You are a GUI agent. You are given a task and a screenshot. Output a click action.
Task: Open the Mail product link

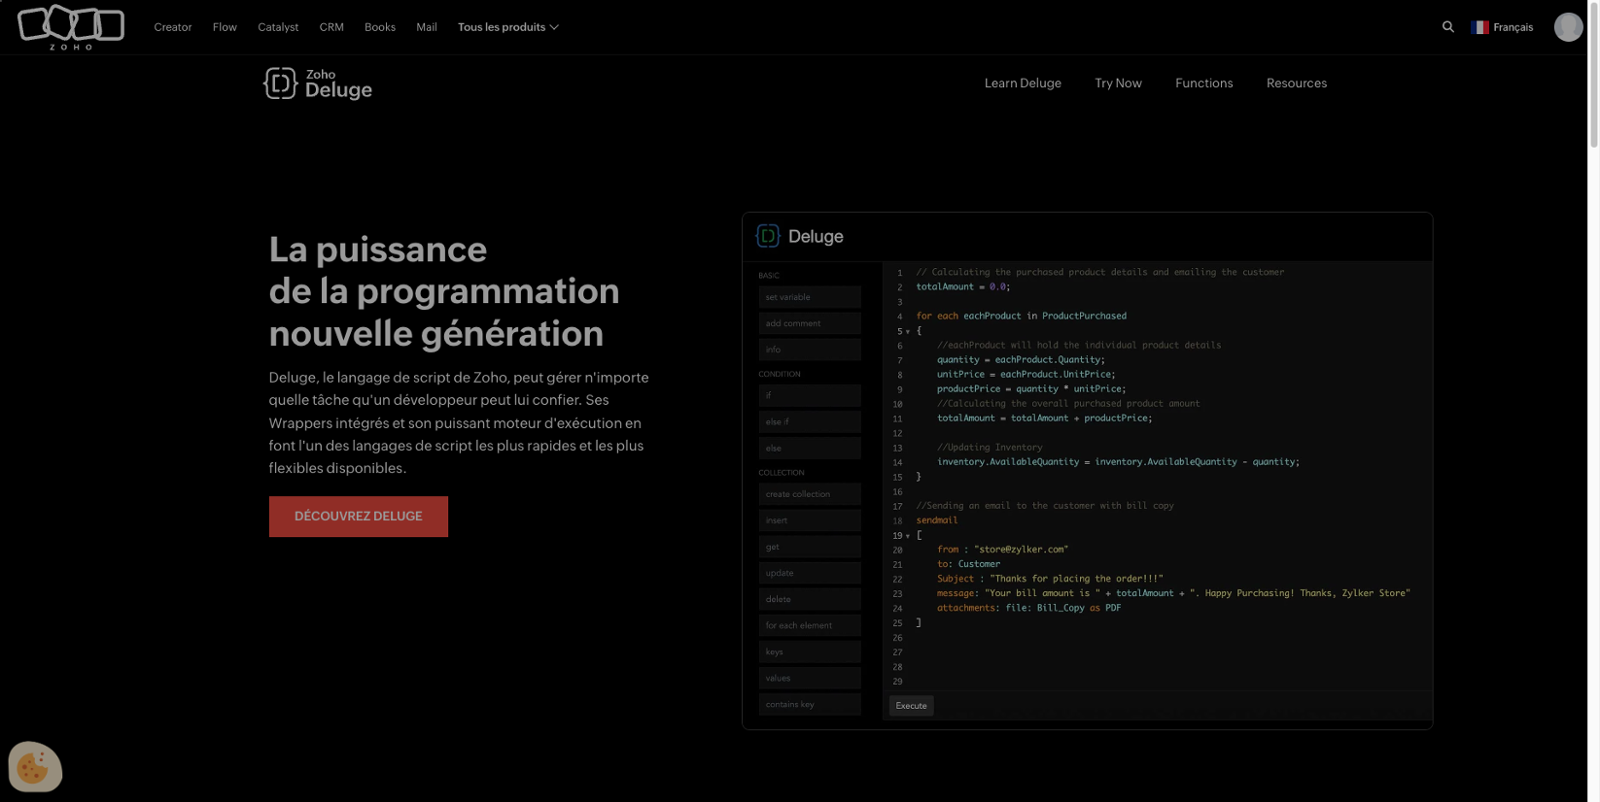tap(427, 27)
